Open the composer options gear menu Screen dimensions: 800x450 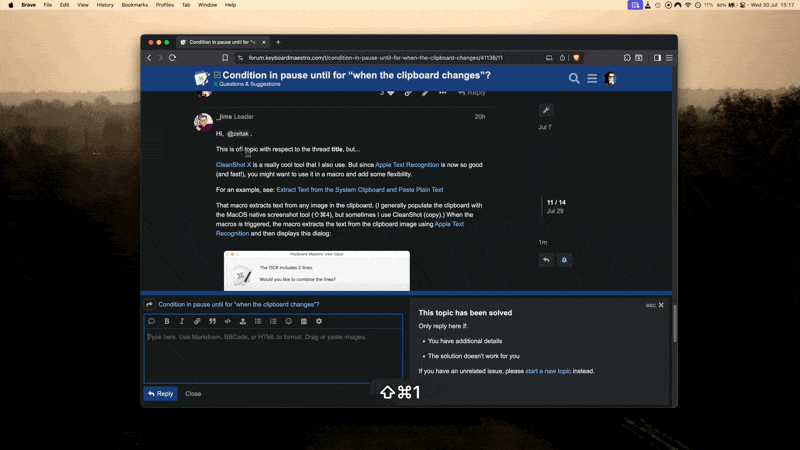coord(319,321)
